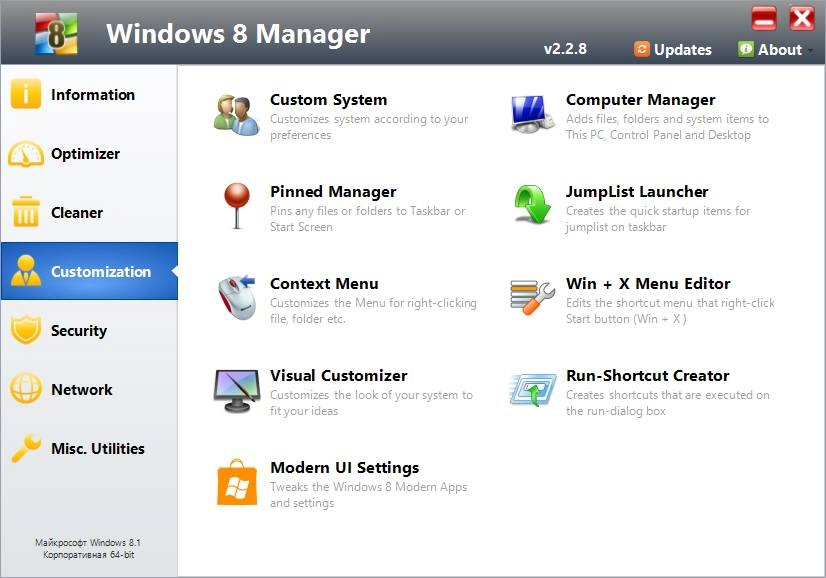Click the green About info icon
Screen dimensions: 826x578
(x=745, y=49)
